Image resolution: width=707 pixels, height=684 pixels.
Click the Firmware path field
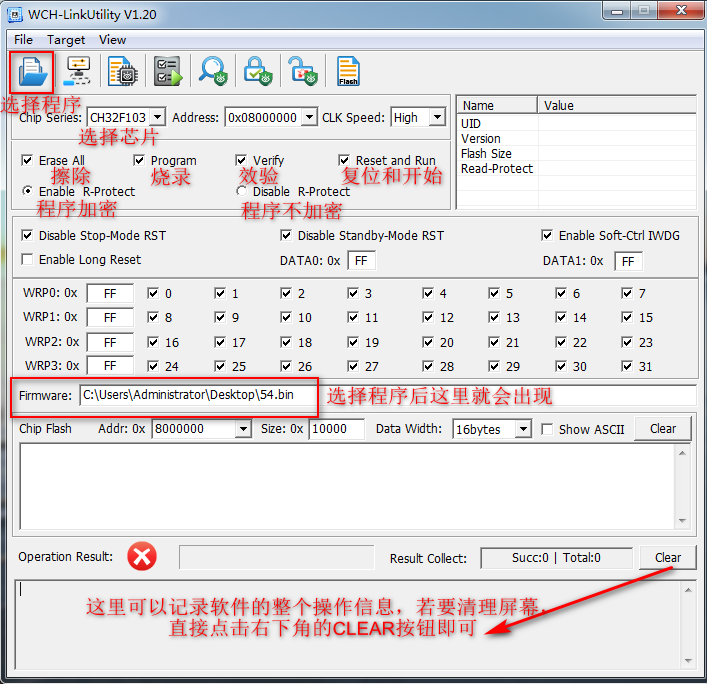coord(388,395)
